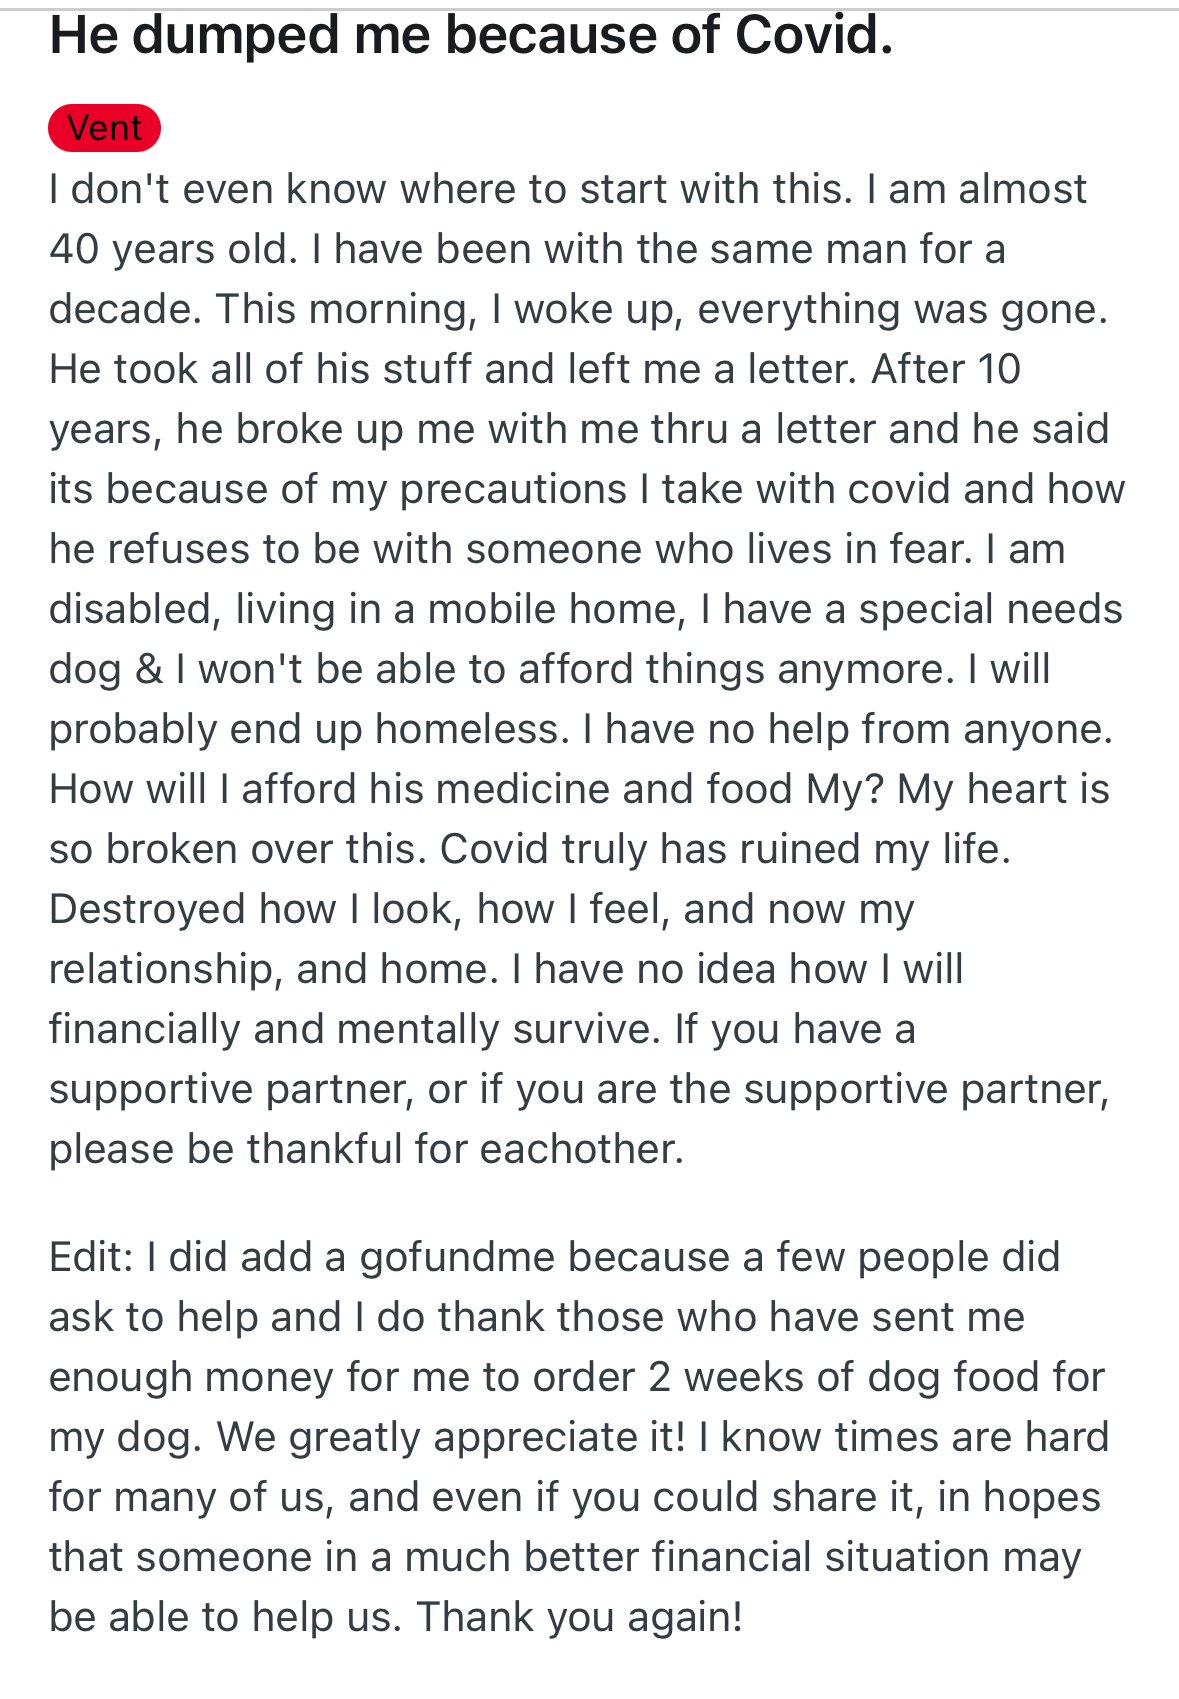Tap the words 'Destroyed how I look'
Image resolution: width=1179 pixels, height=1699 pixels.
[256, 909]
